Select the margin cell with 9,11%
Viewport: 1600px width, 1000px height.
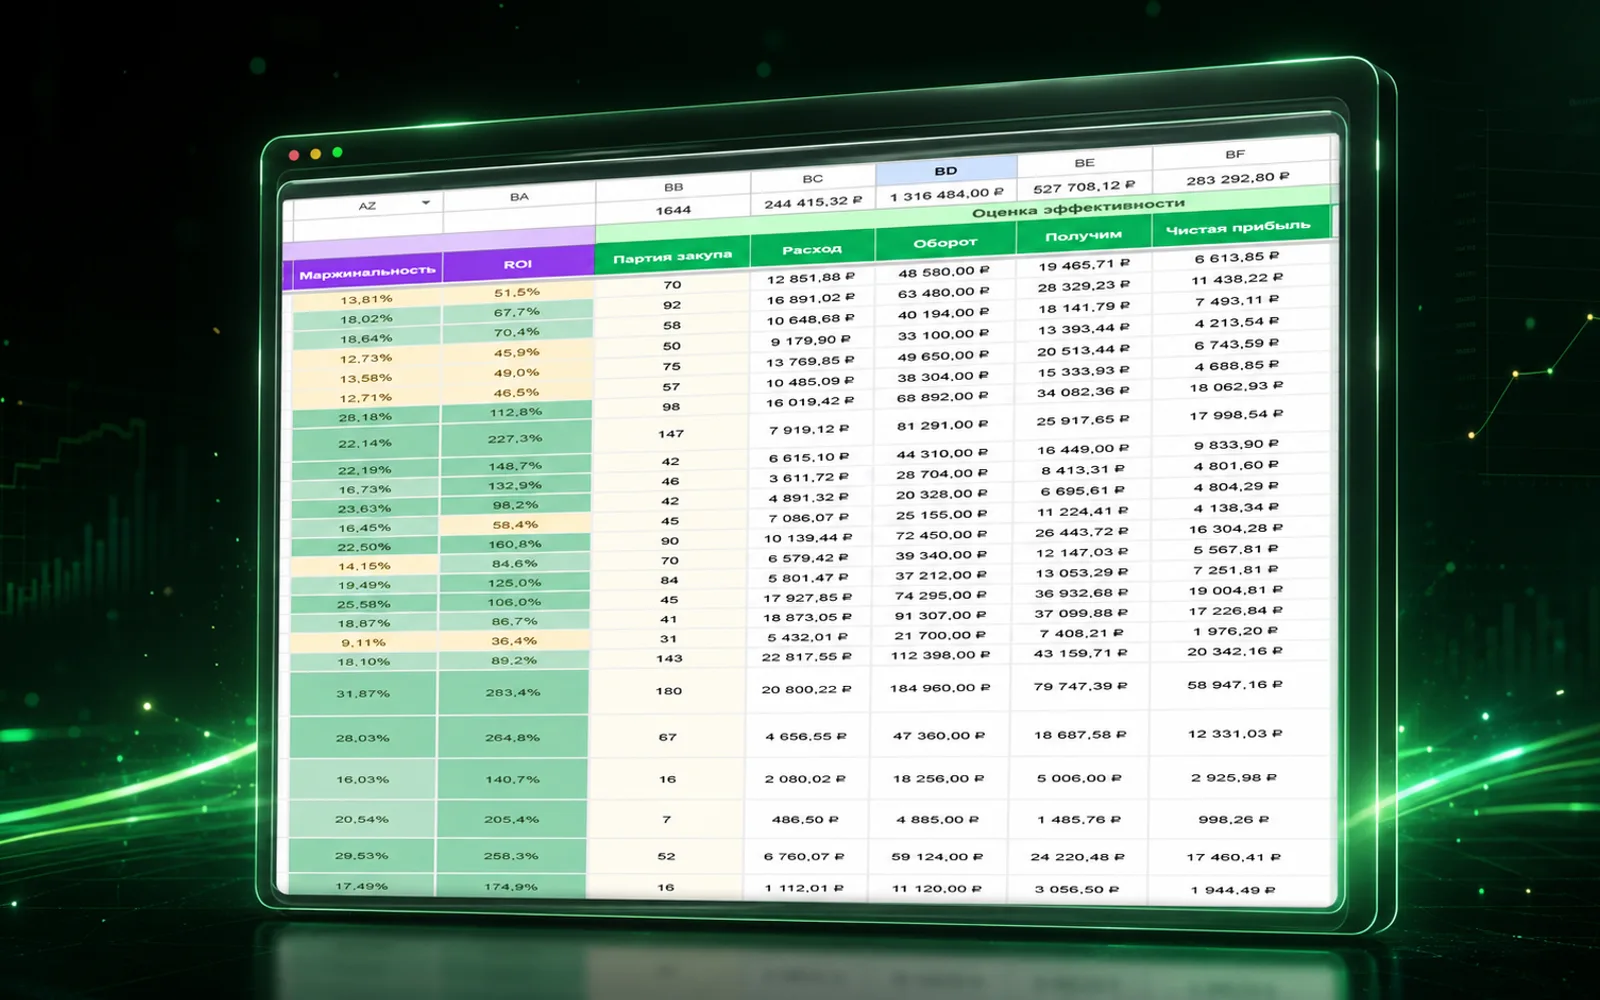tap(363, 642)
